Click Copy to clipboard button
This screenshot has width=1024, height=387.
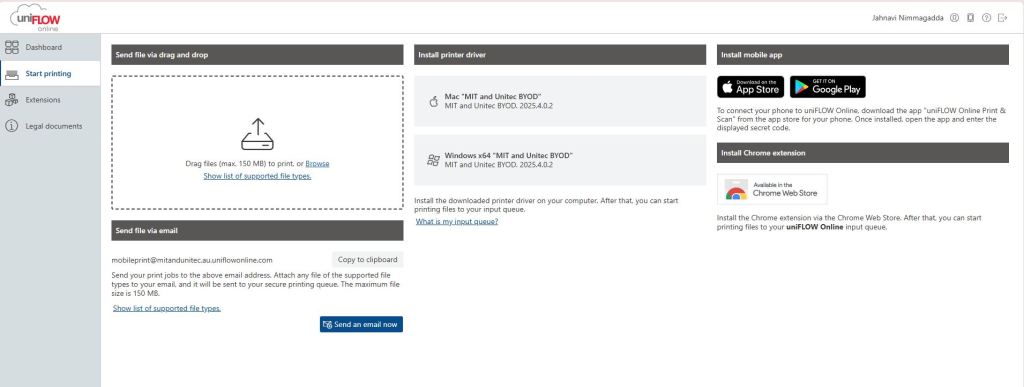(x=368, y=260)
